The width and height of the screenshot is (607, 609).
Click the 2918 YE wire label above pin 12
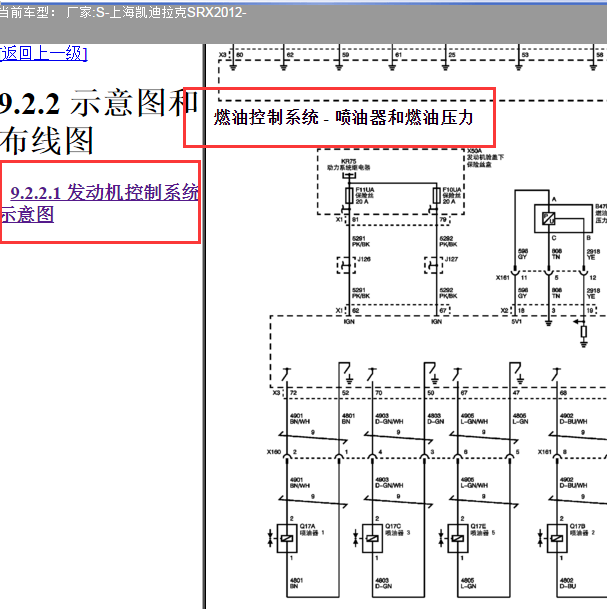coord(593,254)
